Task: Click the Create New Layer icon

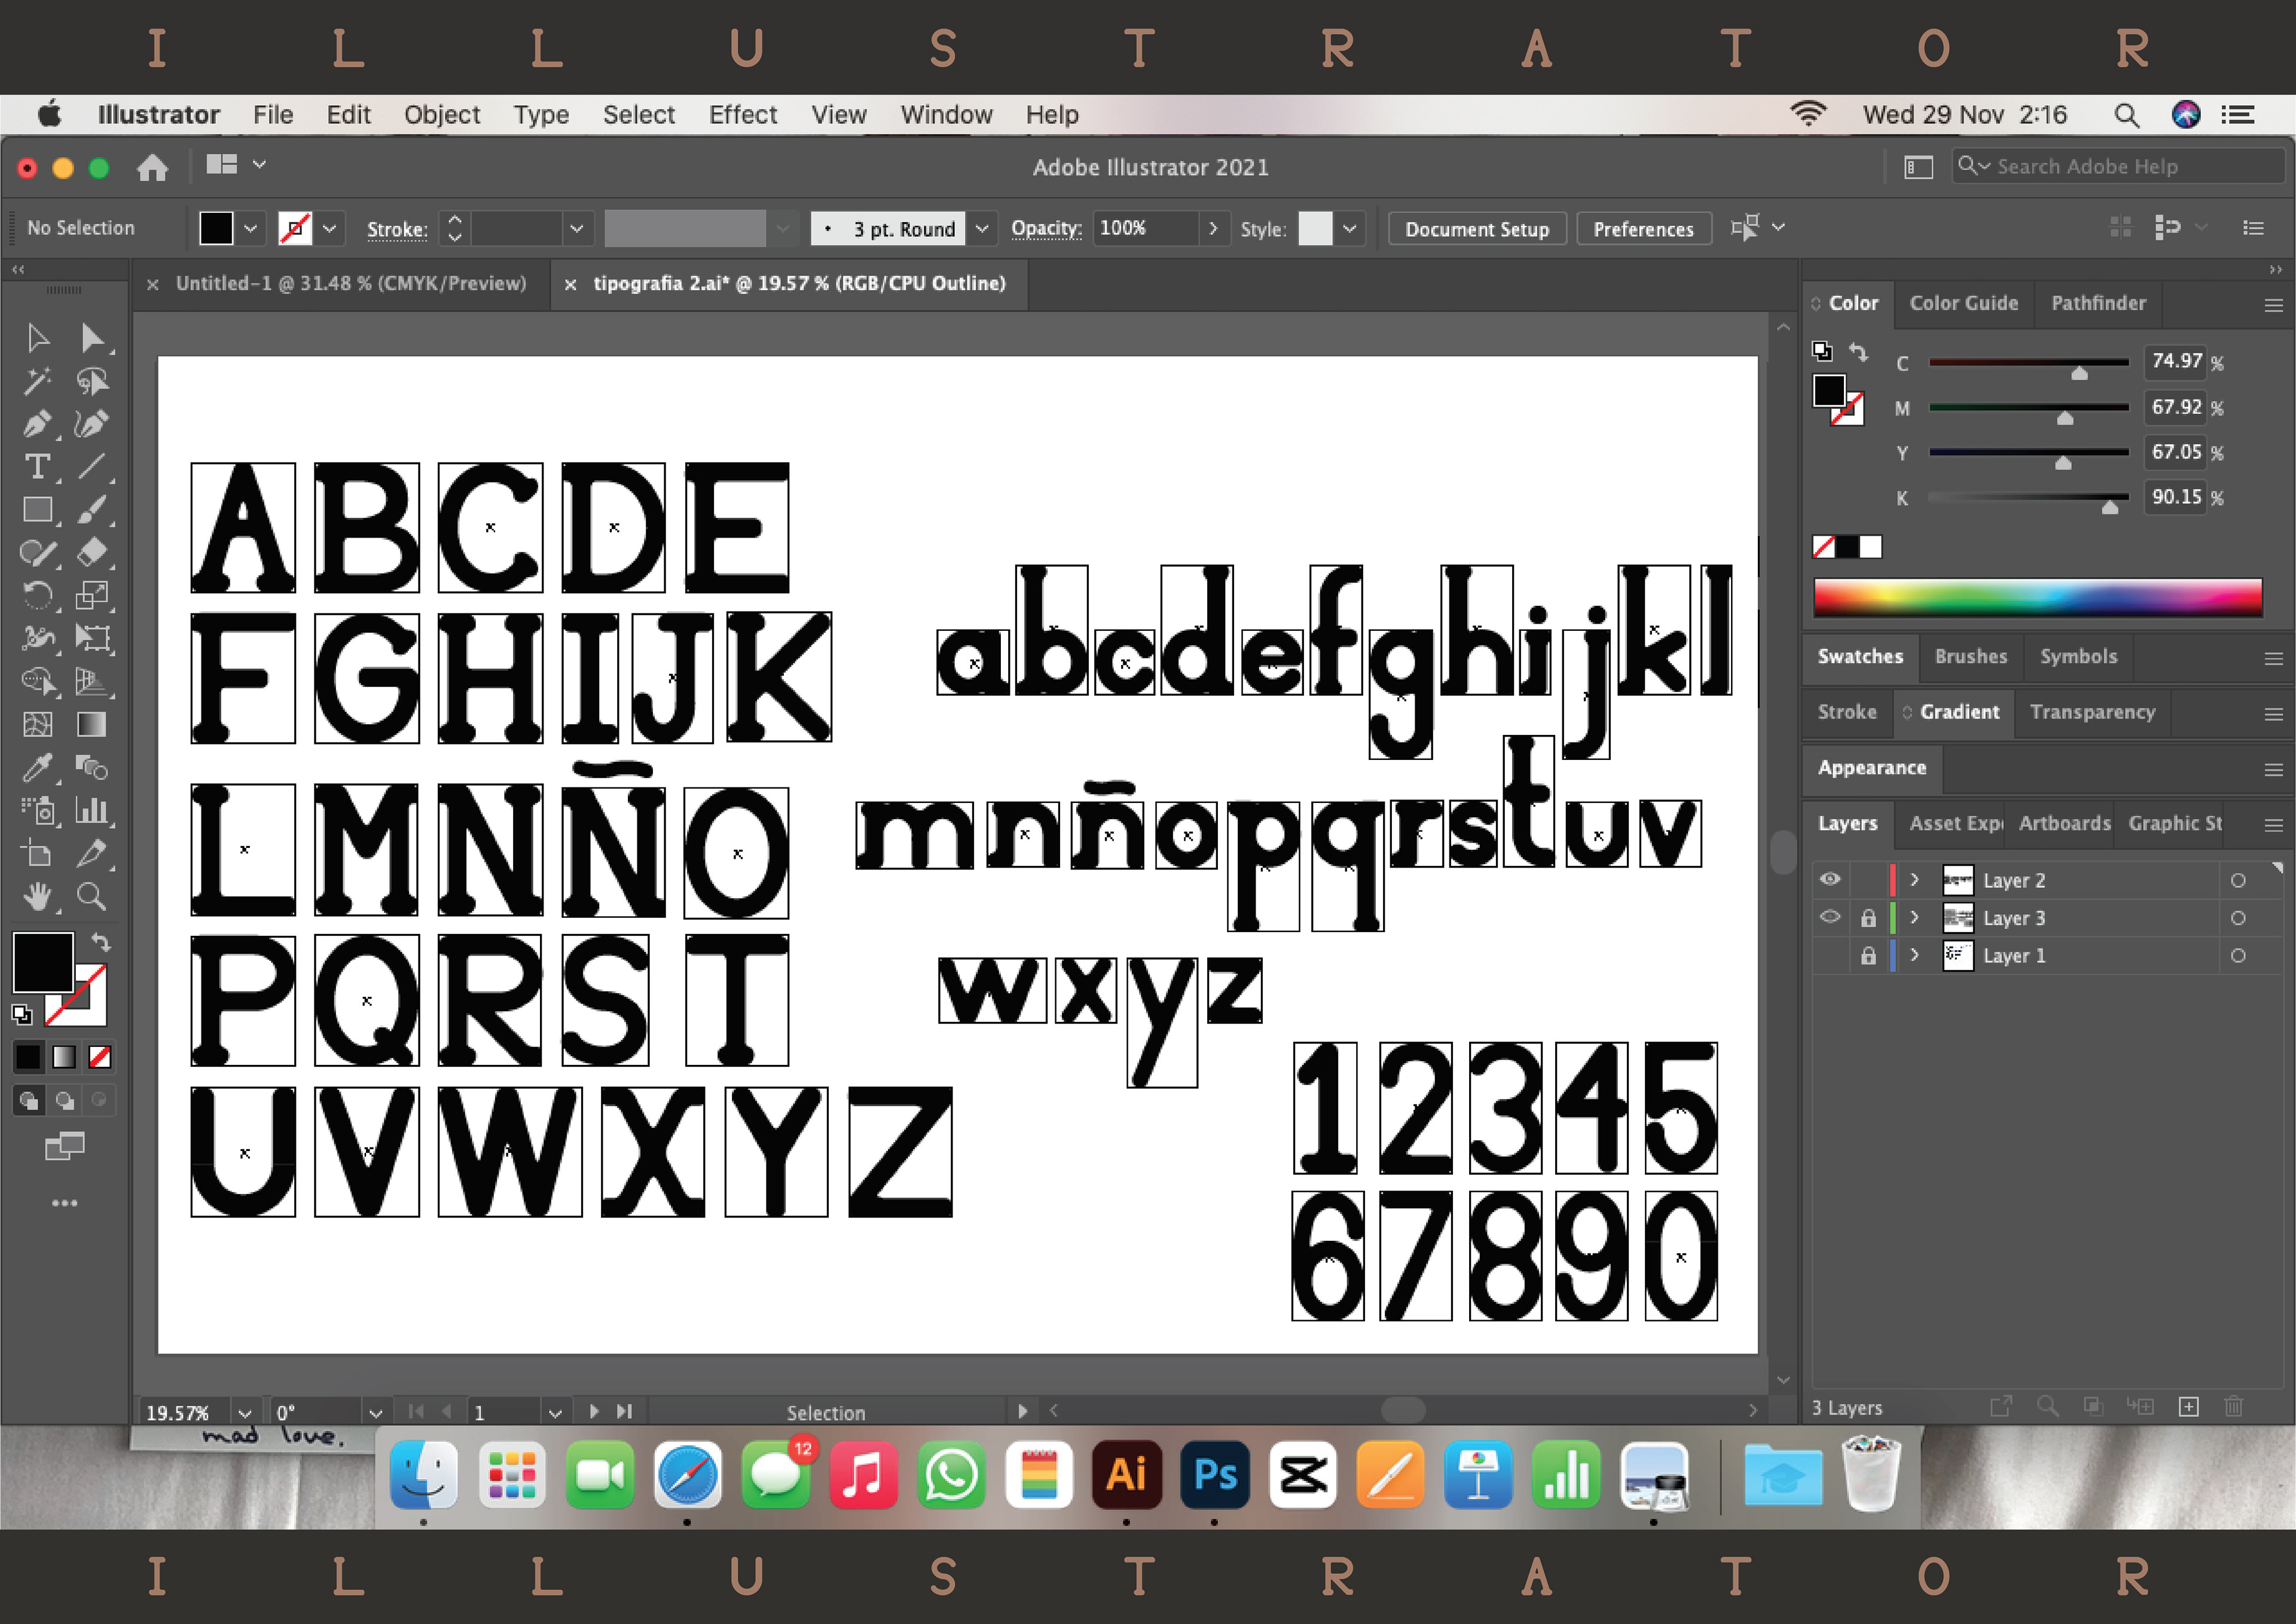Action: pyautogui.click(x=2189, y=1407)
